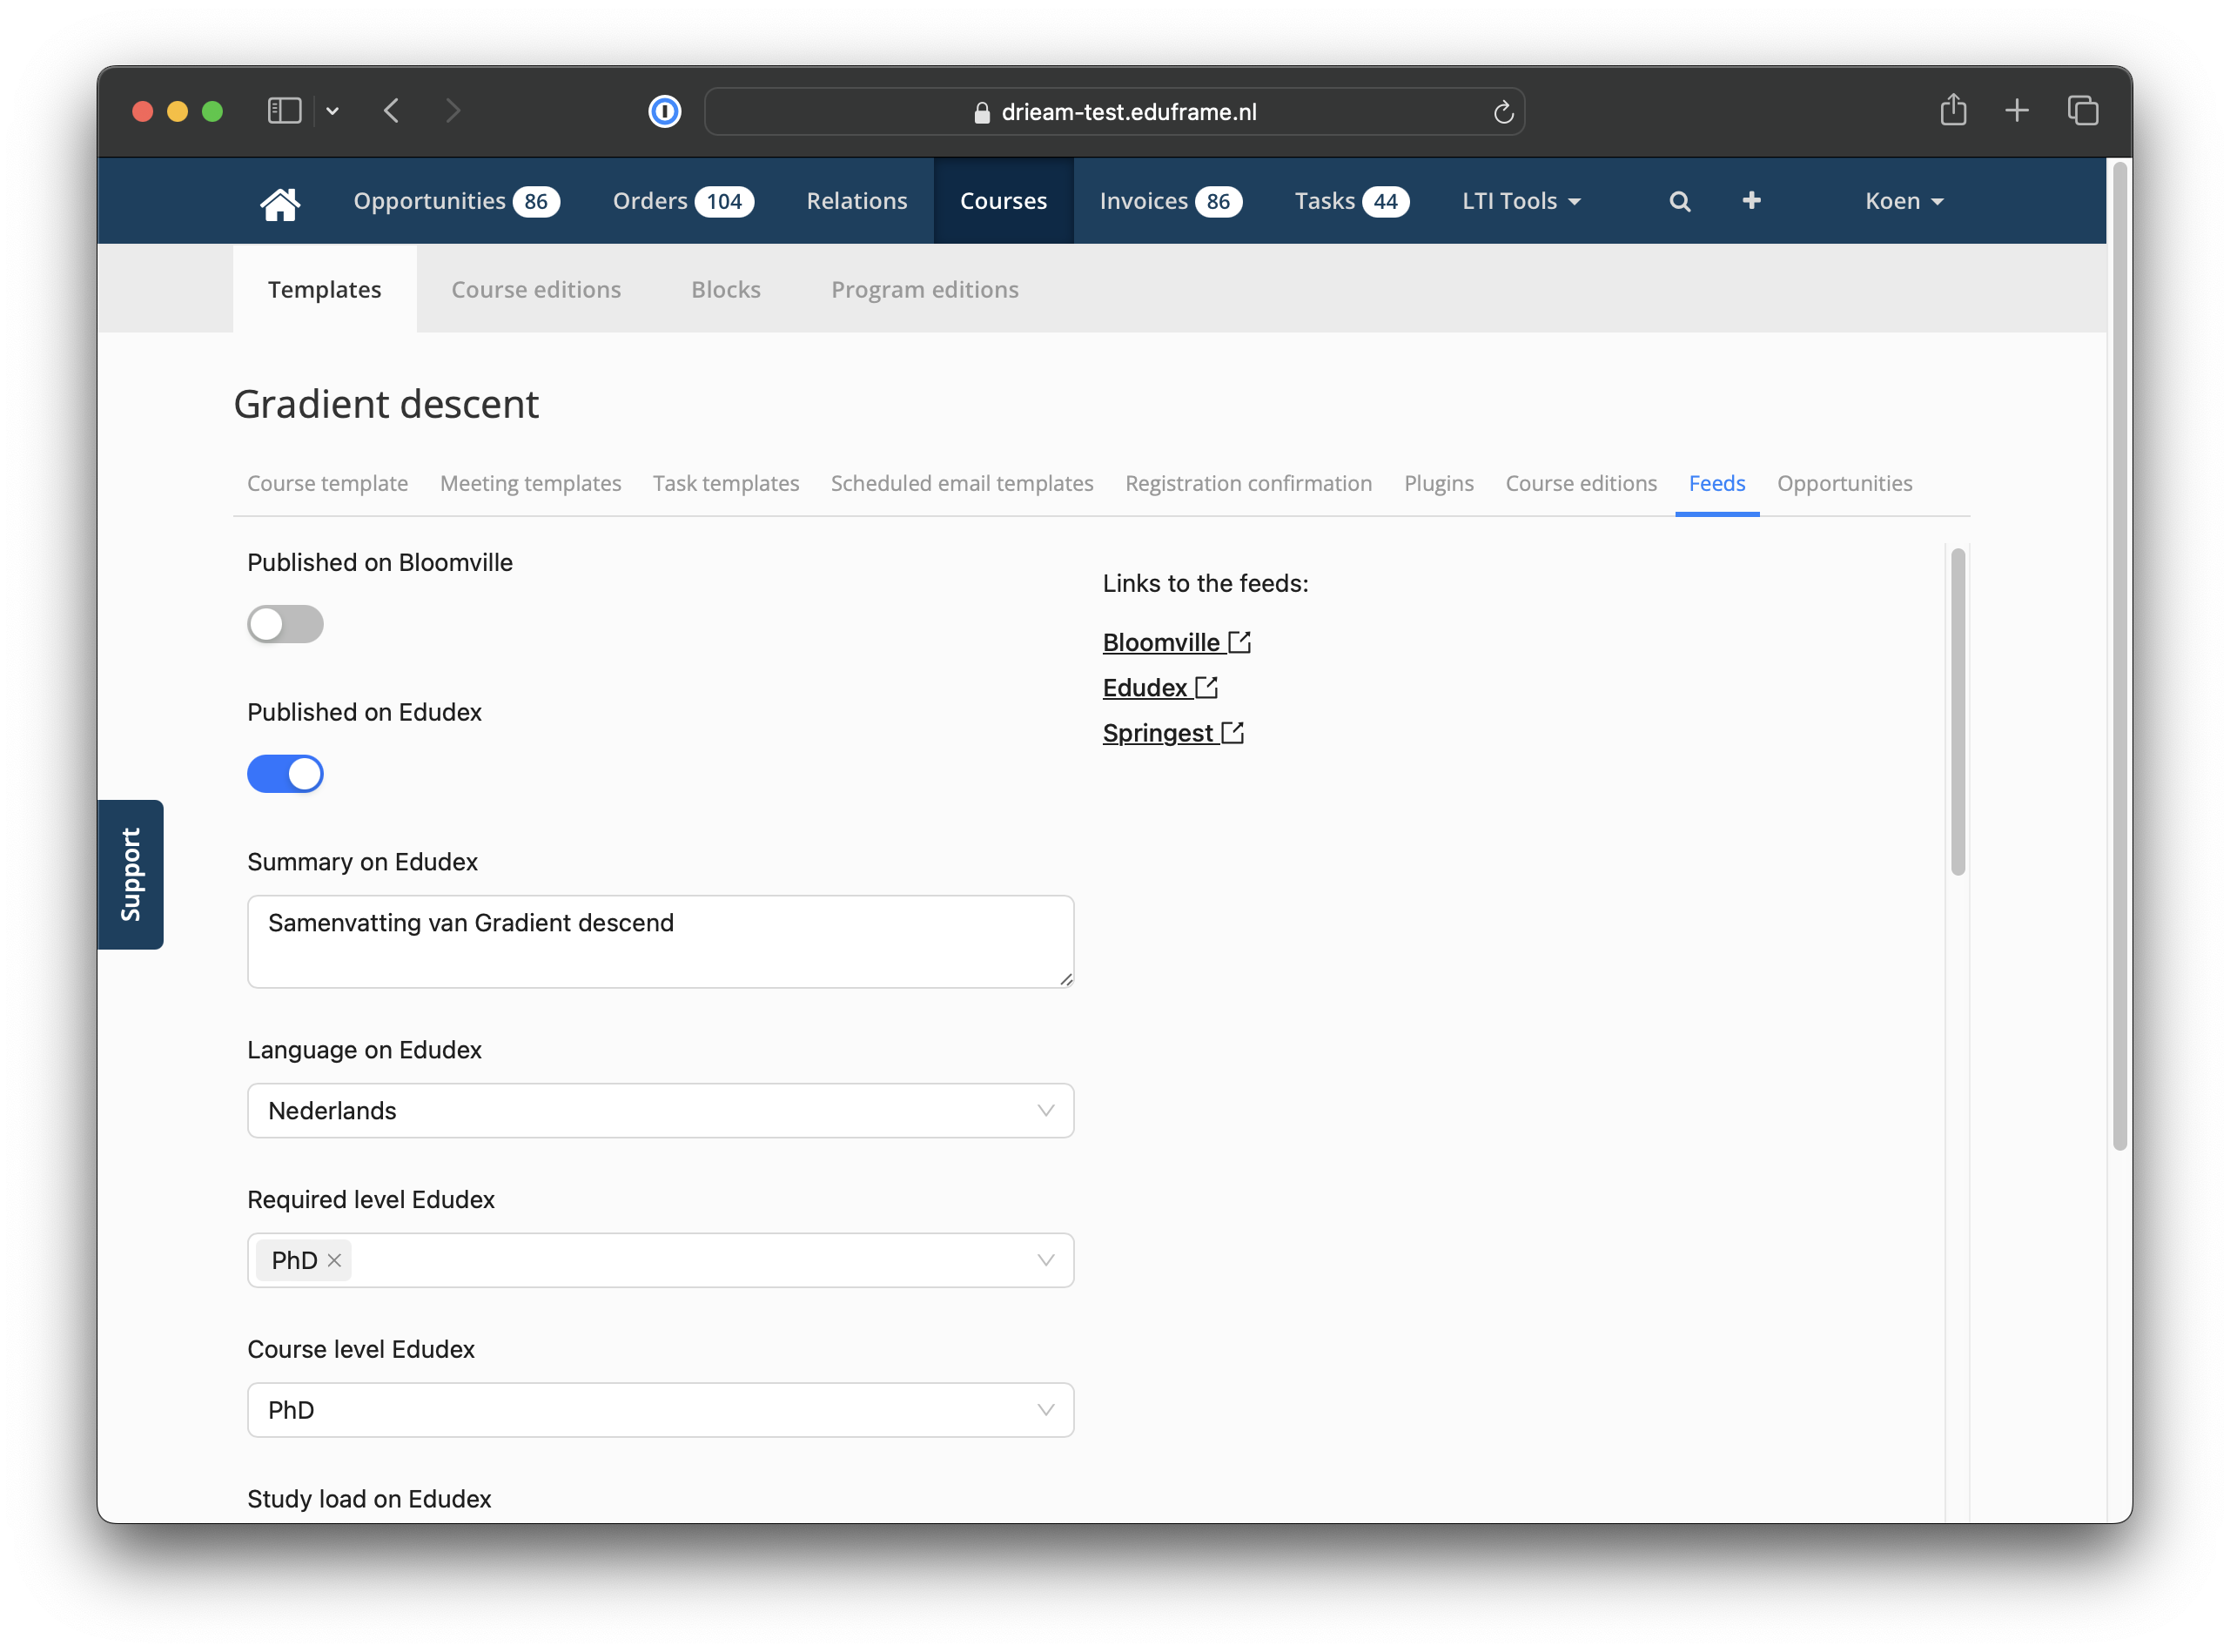Open Safari tab overview icon
2230x1652 pixels.
(2083, 110)
